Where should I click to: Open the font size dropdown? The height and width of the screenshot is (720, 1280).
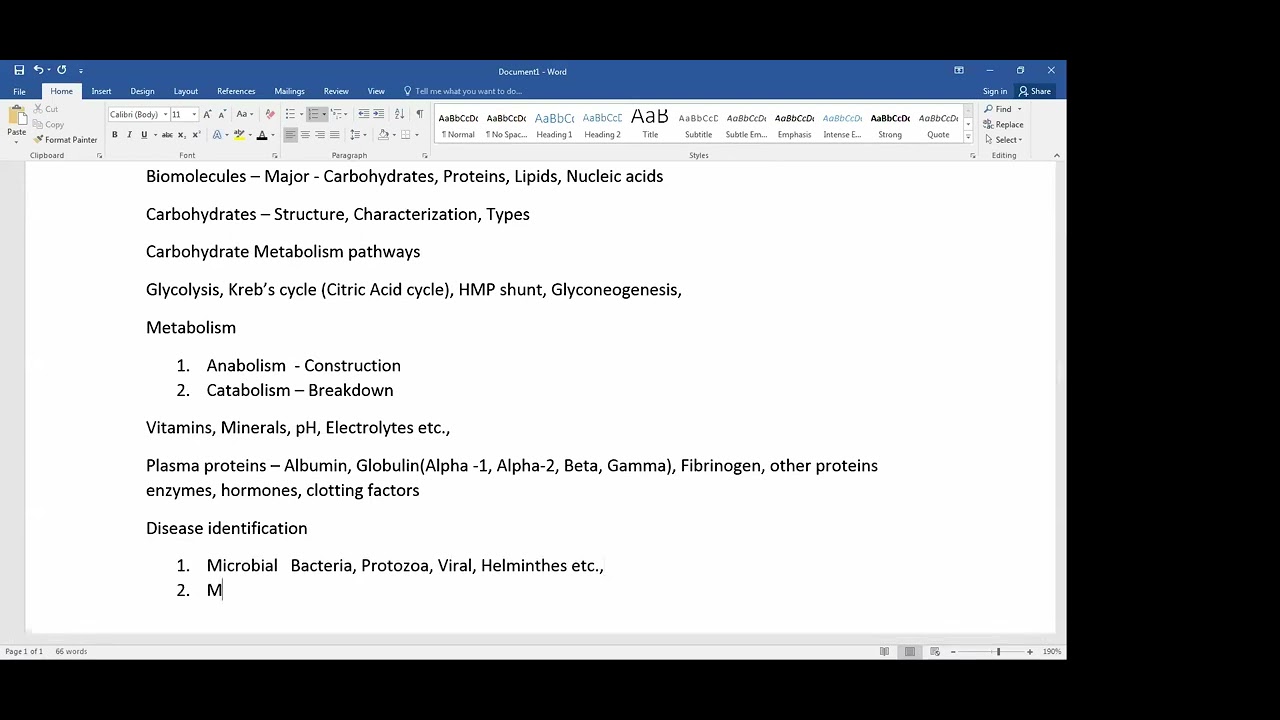(194, 114)
